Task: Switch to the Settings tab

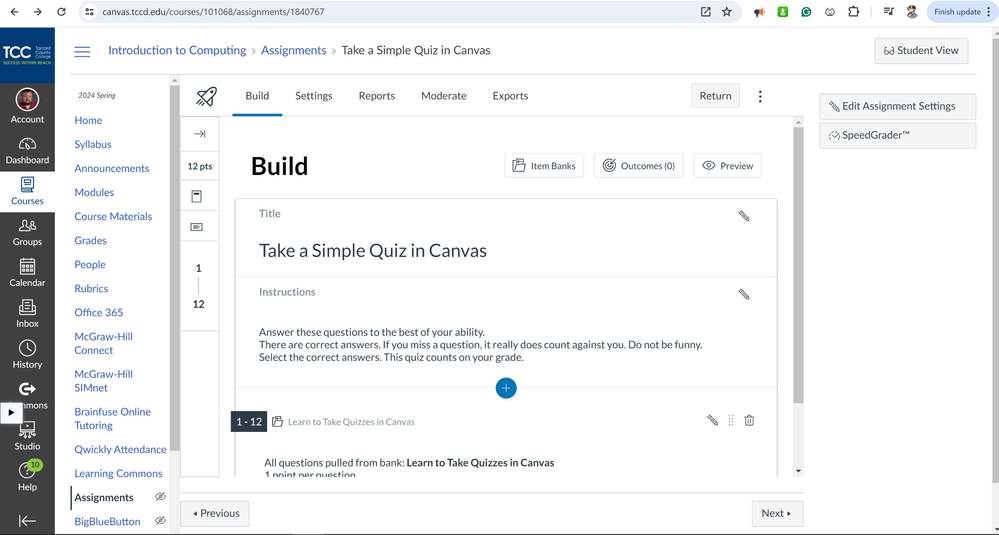Action: [313, 96]
